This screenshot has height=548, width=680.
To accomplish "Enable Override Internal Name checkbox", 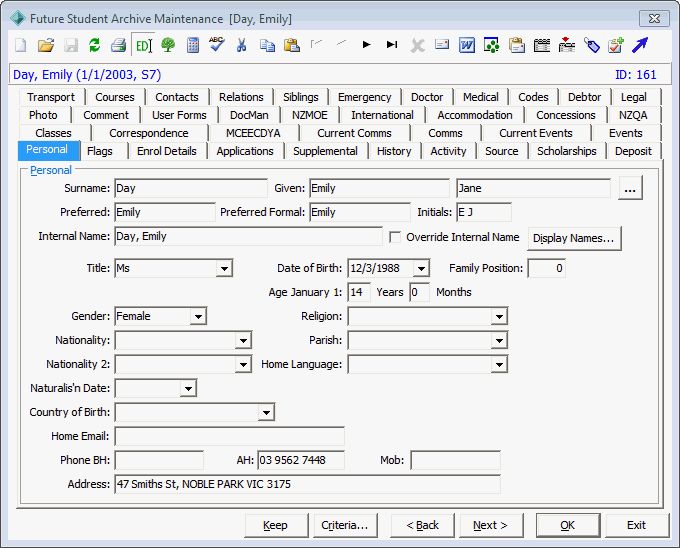I will tap(395, 237).
